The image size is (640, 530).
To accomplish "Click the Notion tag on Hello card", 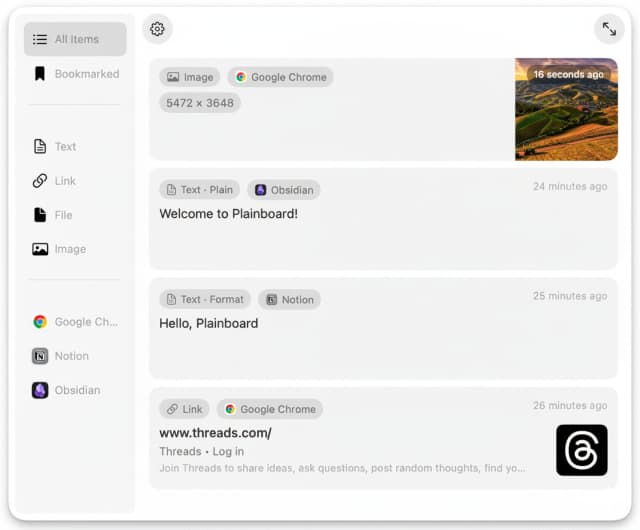I will coord(289,299).
